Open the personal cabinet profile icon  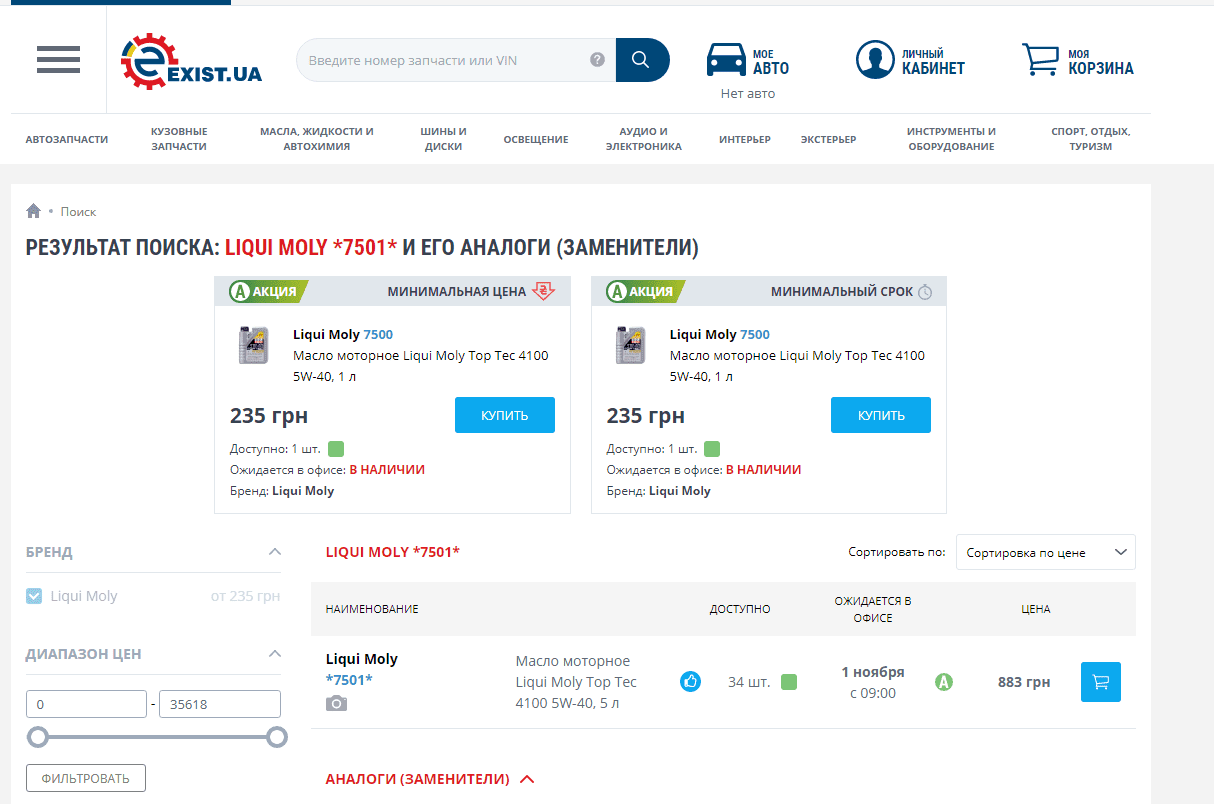[874, 60]
